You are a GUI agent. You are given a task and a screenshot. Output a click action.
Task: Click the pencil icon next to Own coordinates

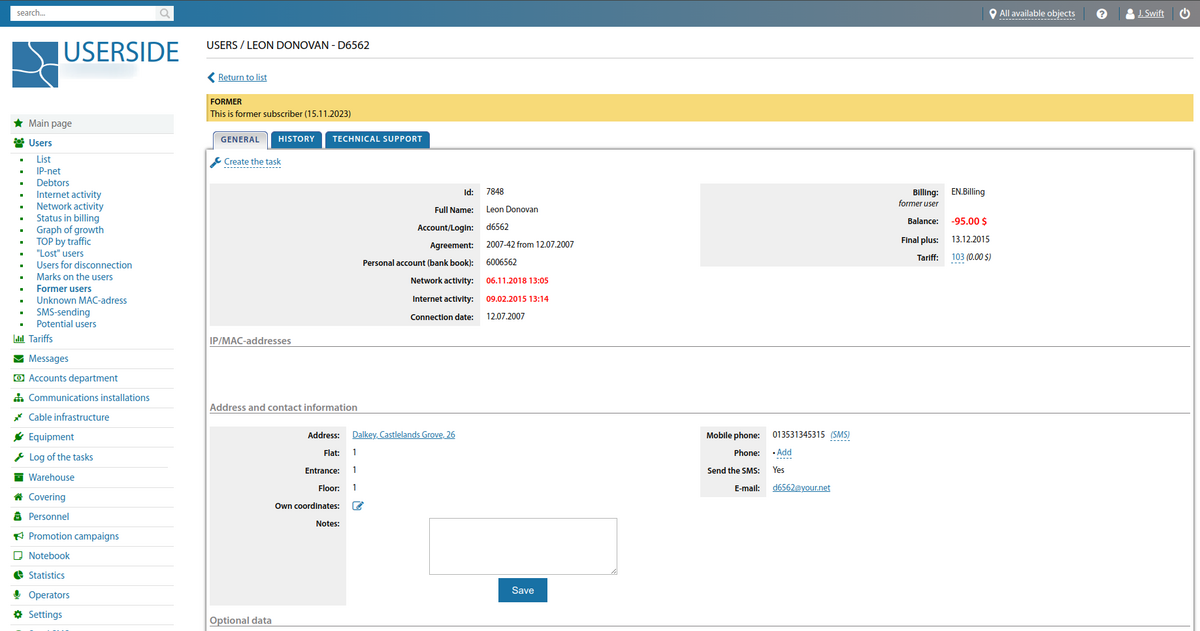pyautogui.click(x=357, y=505)
